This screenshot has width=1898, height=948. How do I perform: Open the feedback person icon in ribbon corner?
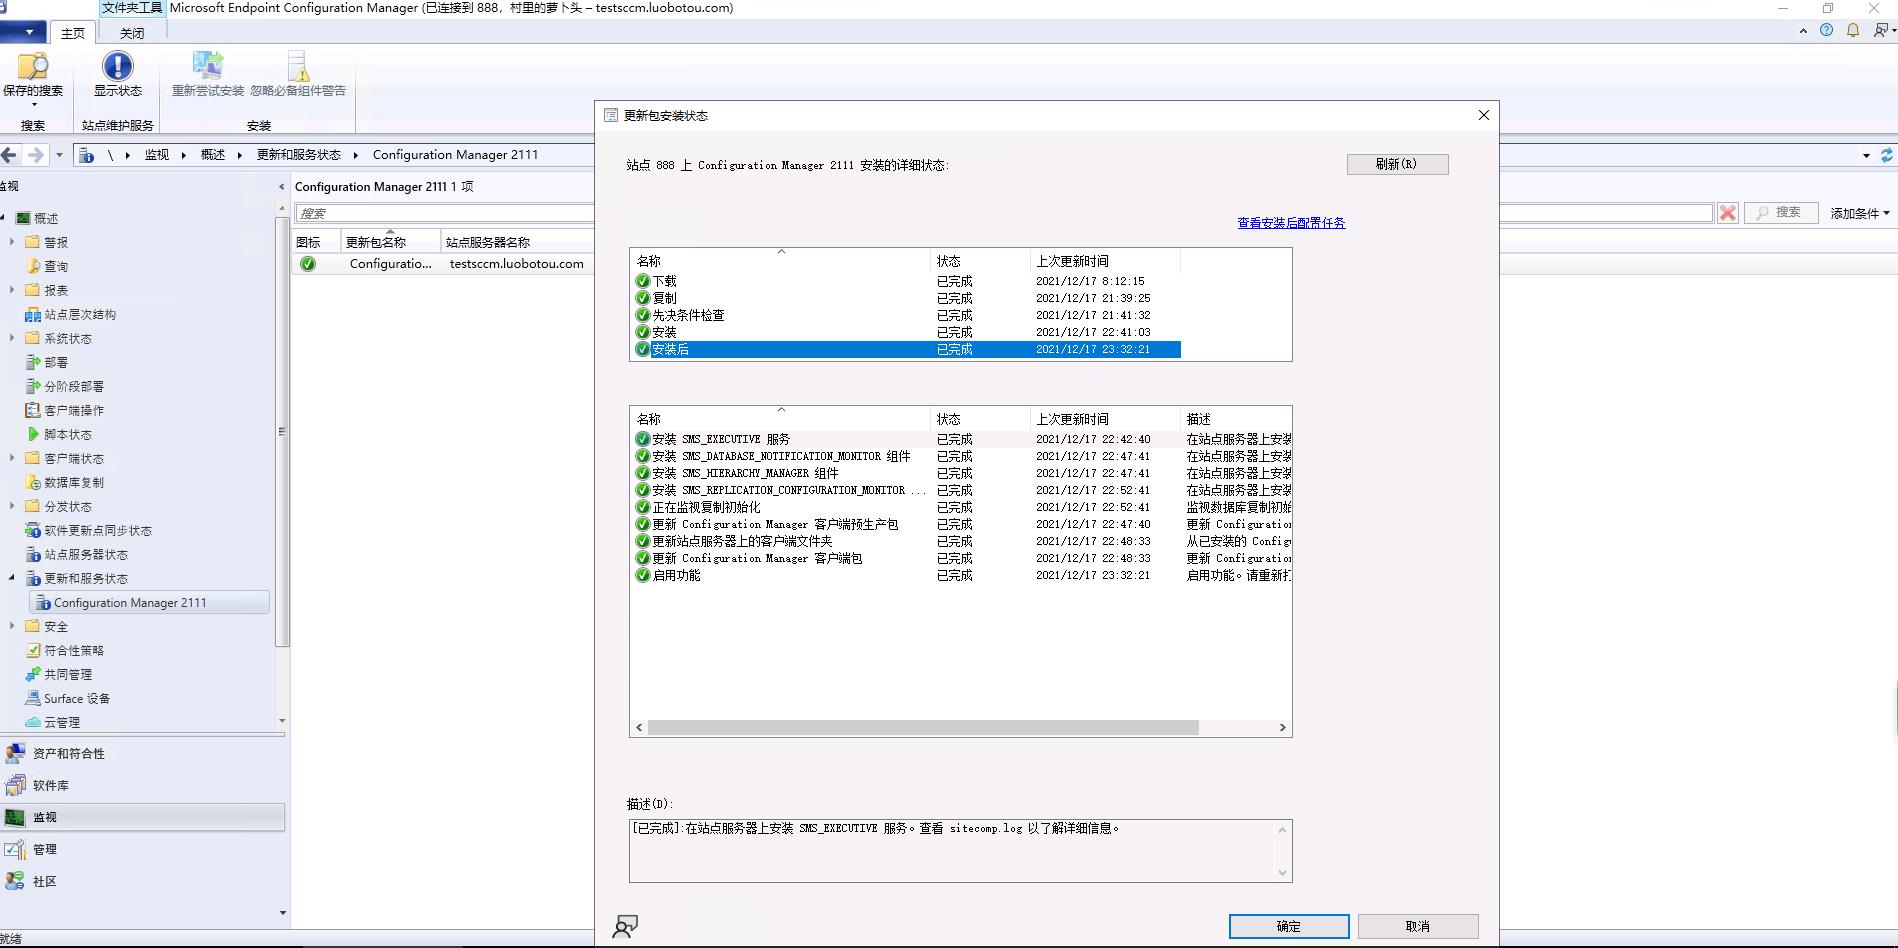tap(1882, 31)
